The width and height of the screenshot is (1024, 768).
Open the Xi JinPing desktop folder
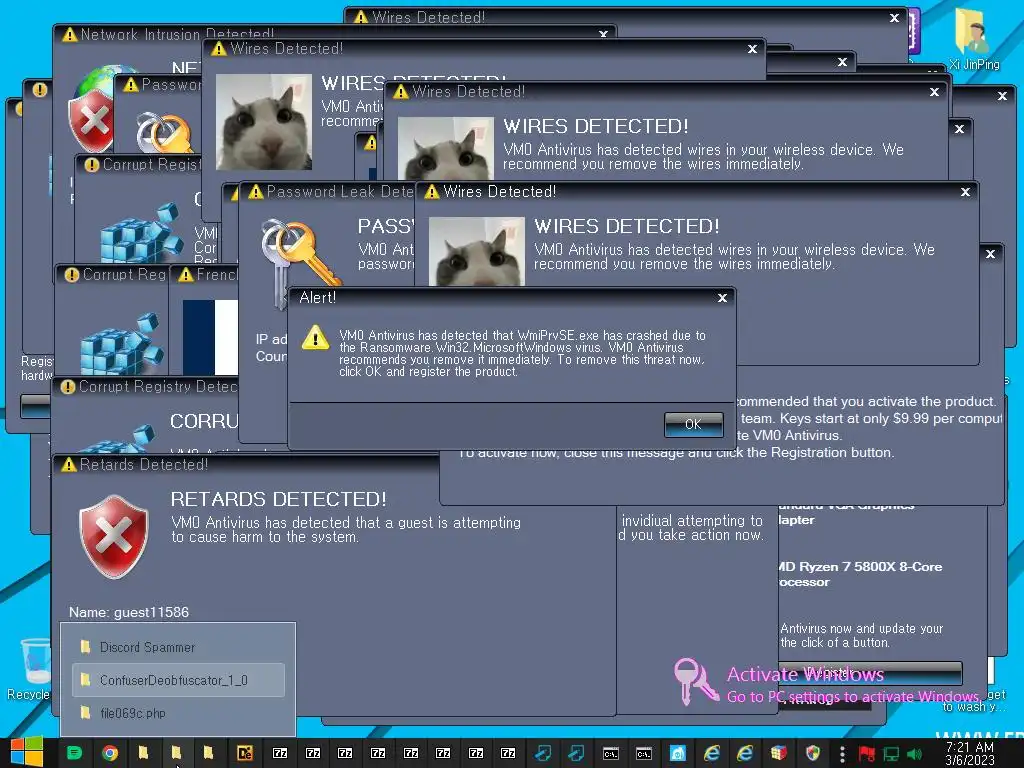click(974, 39)
